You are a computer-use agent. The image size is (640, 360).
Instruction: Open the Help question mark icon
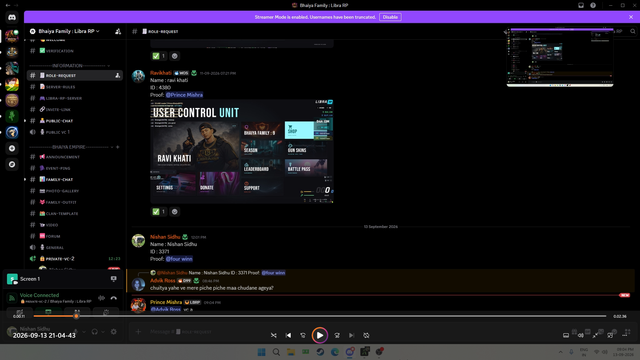[593, 5]
